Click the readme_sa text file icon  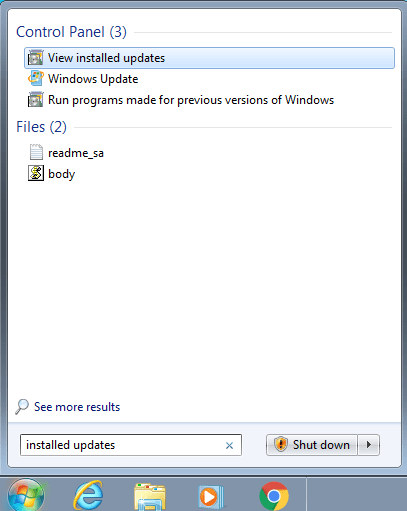pos(36,152)
